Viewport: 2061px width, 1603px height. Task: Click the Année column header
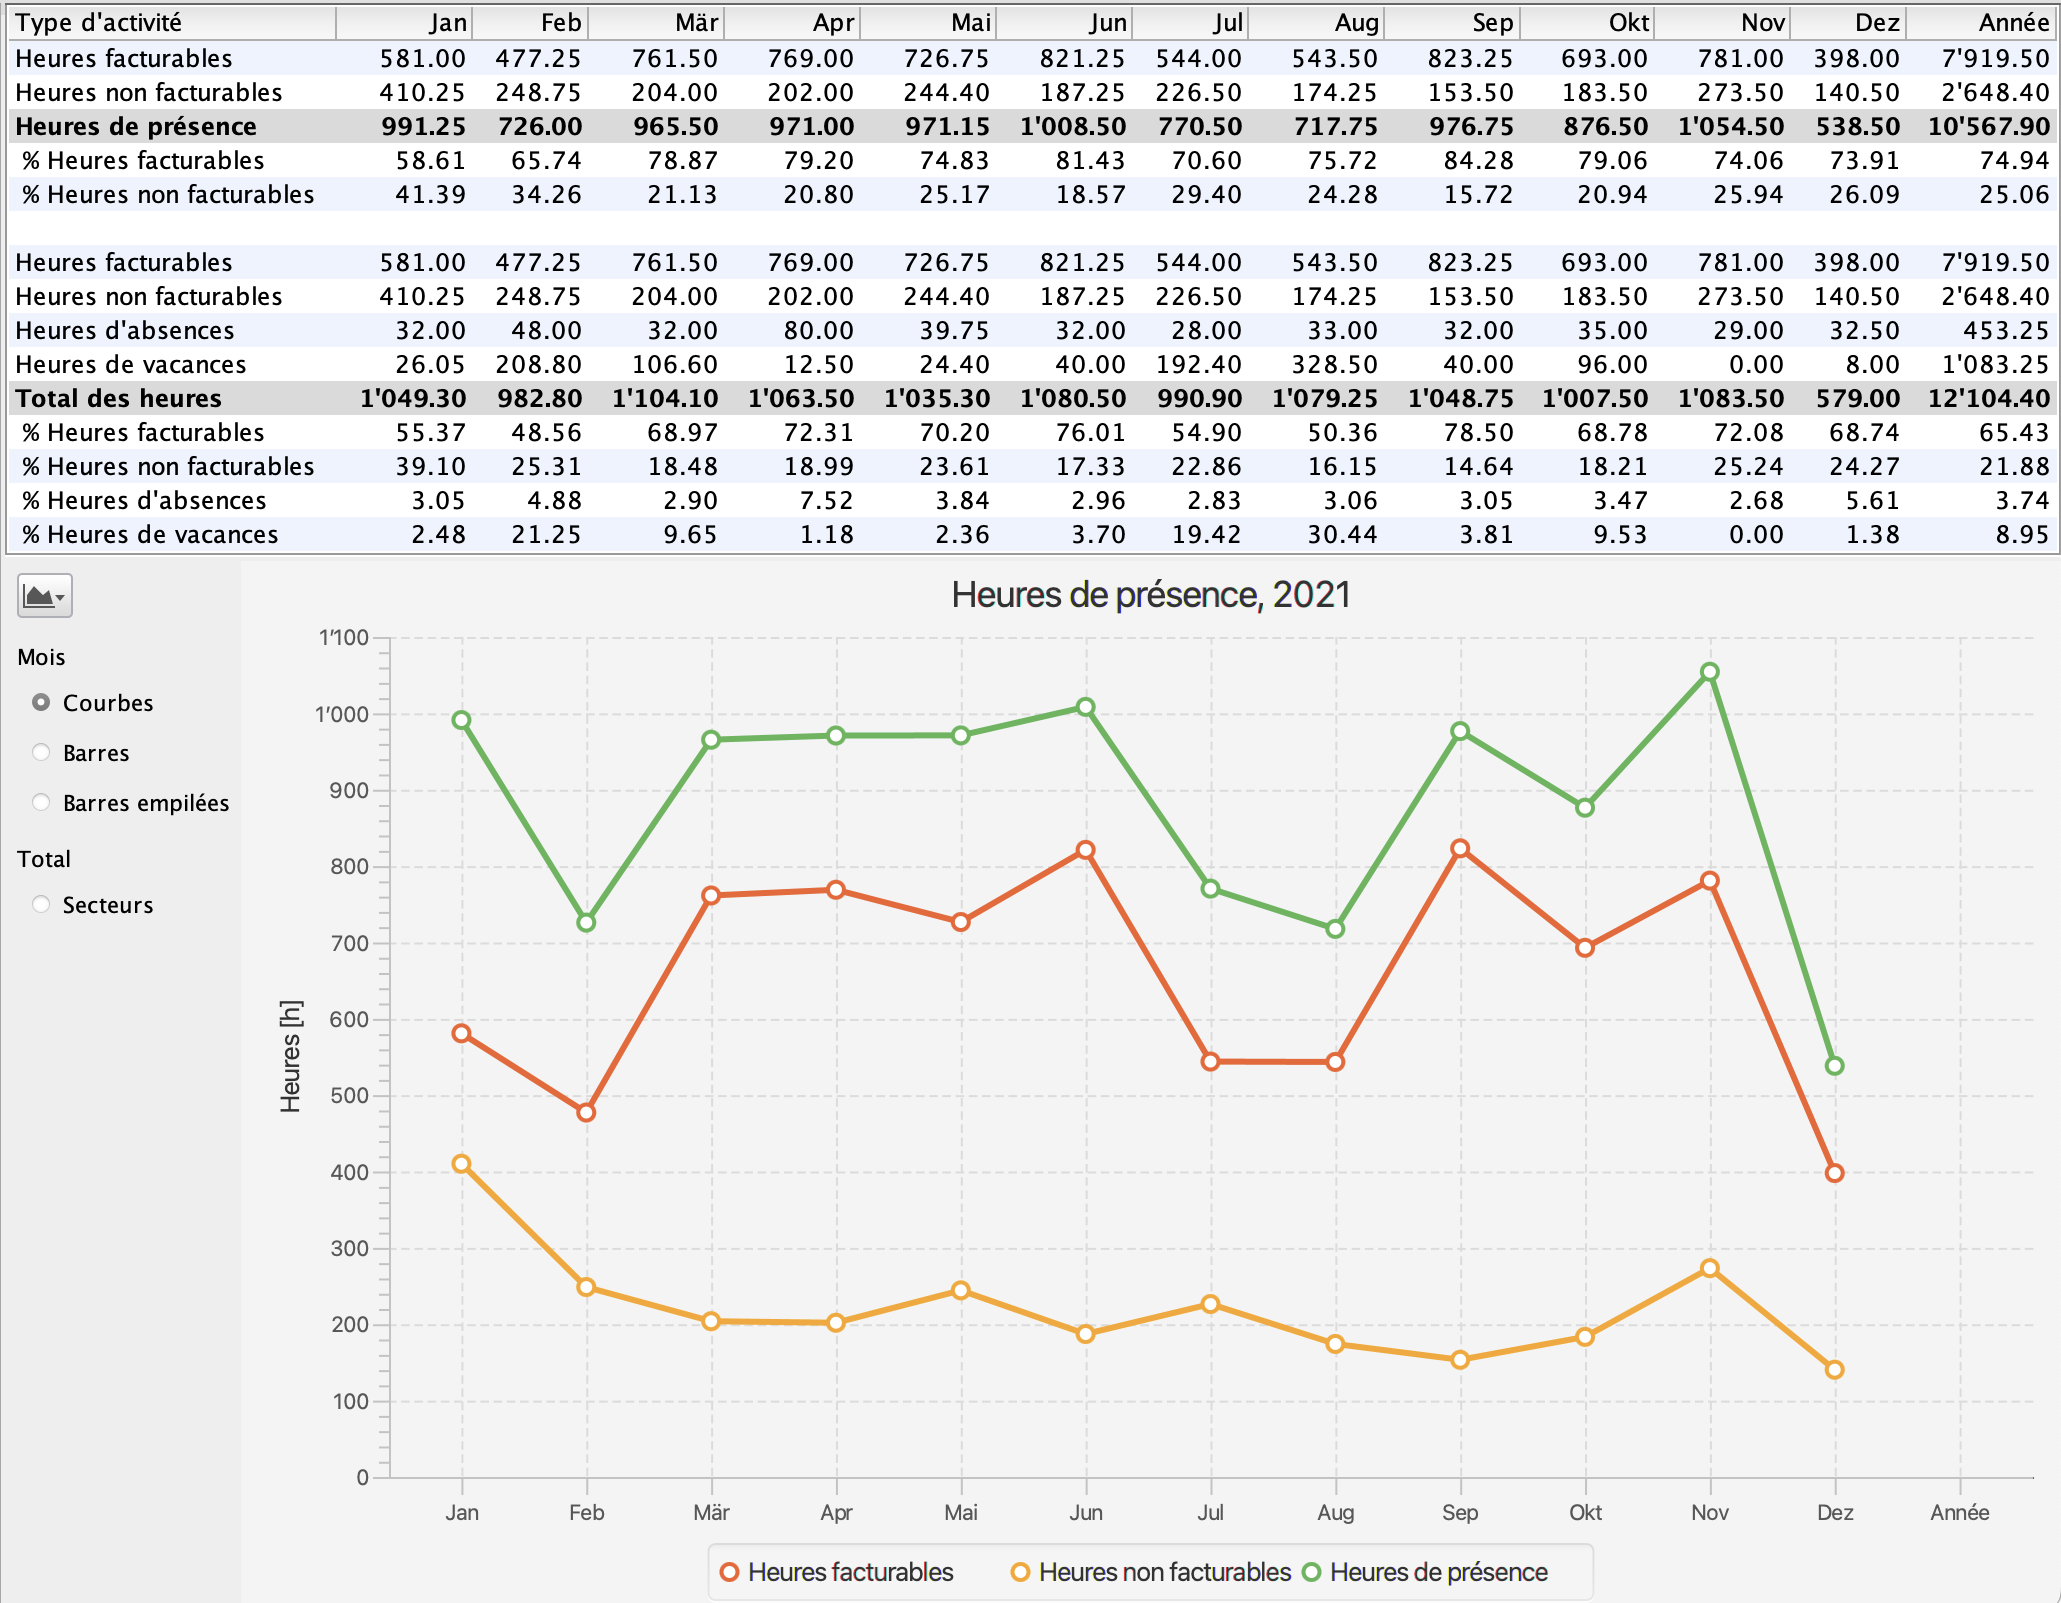coord(1981,22)
